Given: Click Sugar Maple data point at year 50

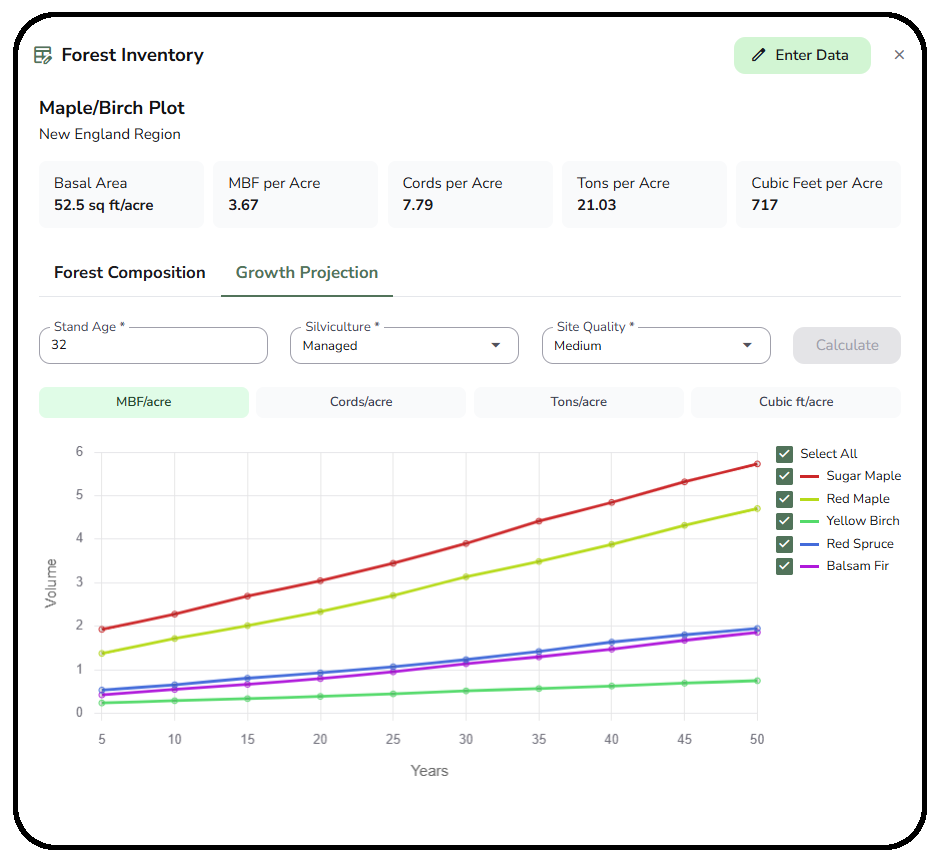Looking at the screenshot, I should click(757, 464).
